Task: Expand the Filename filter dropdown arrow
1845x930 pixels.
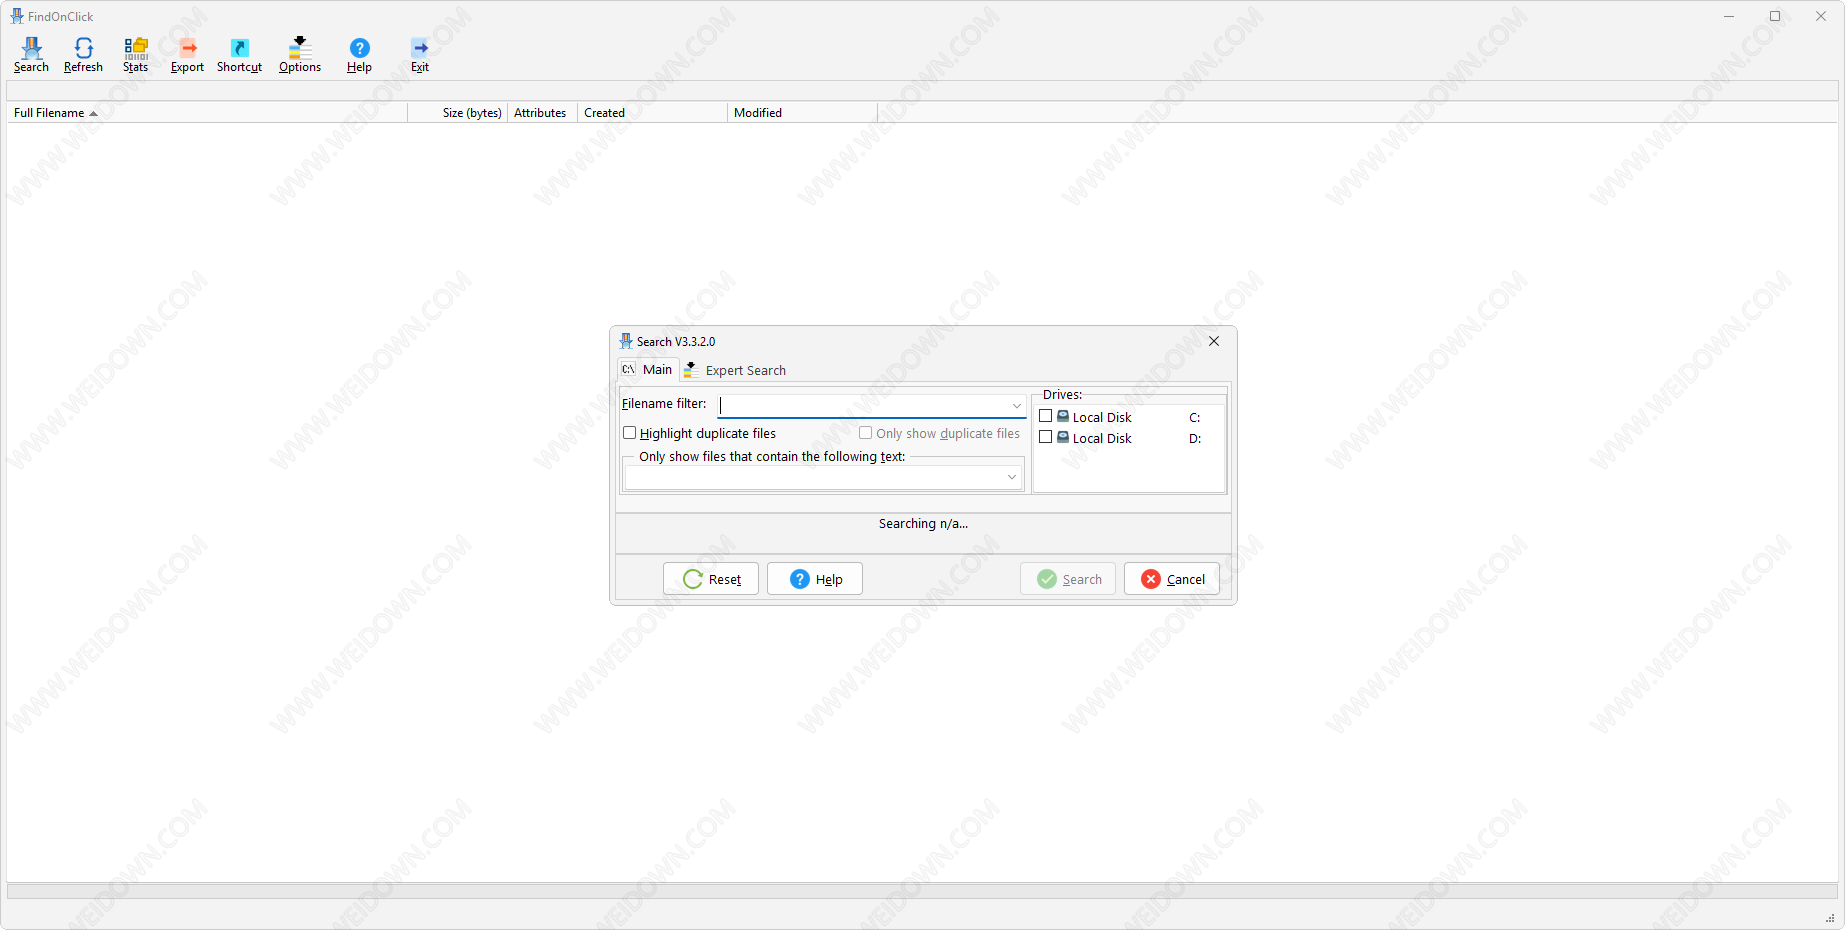Action: pos(1016,405)
